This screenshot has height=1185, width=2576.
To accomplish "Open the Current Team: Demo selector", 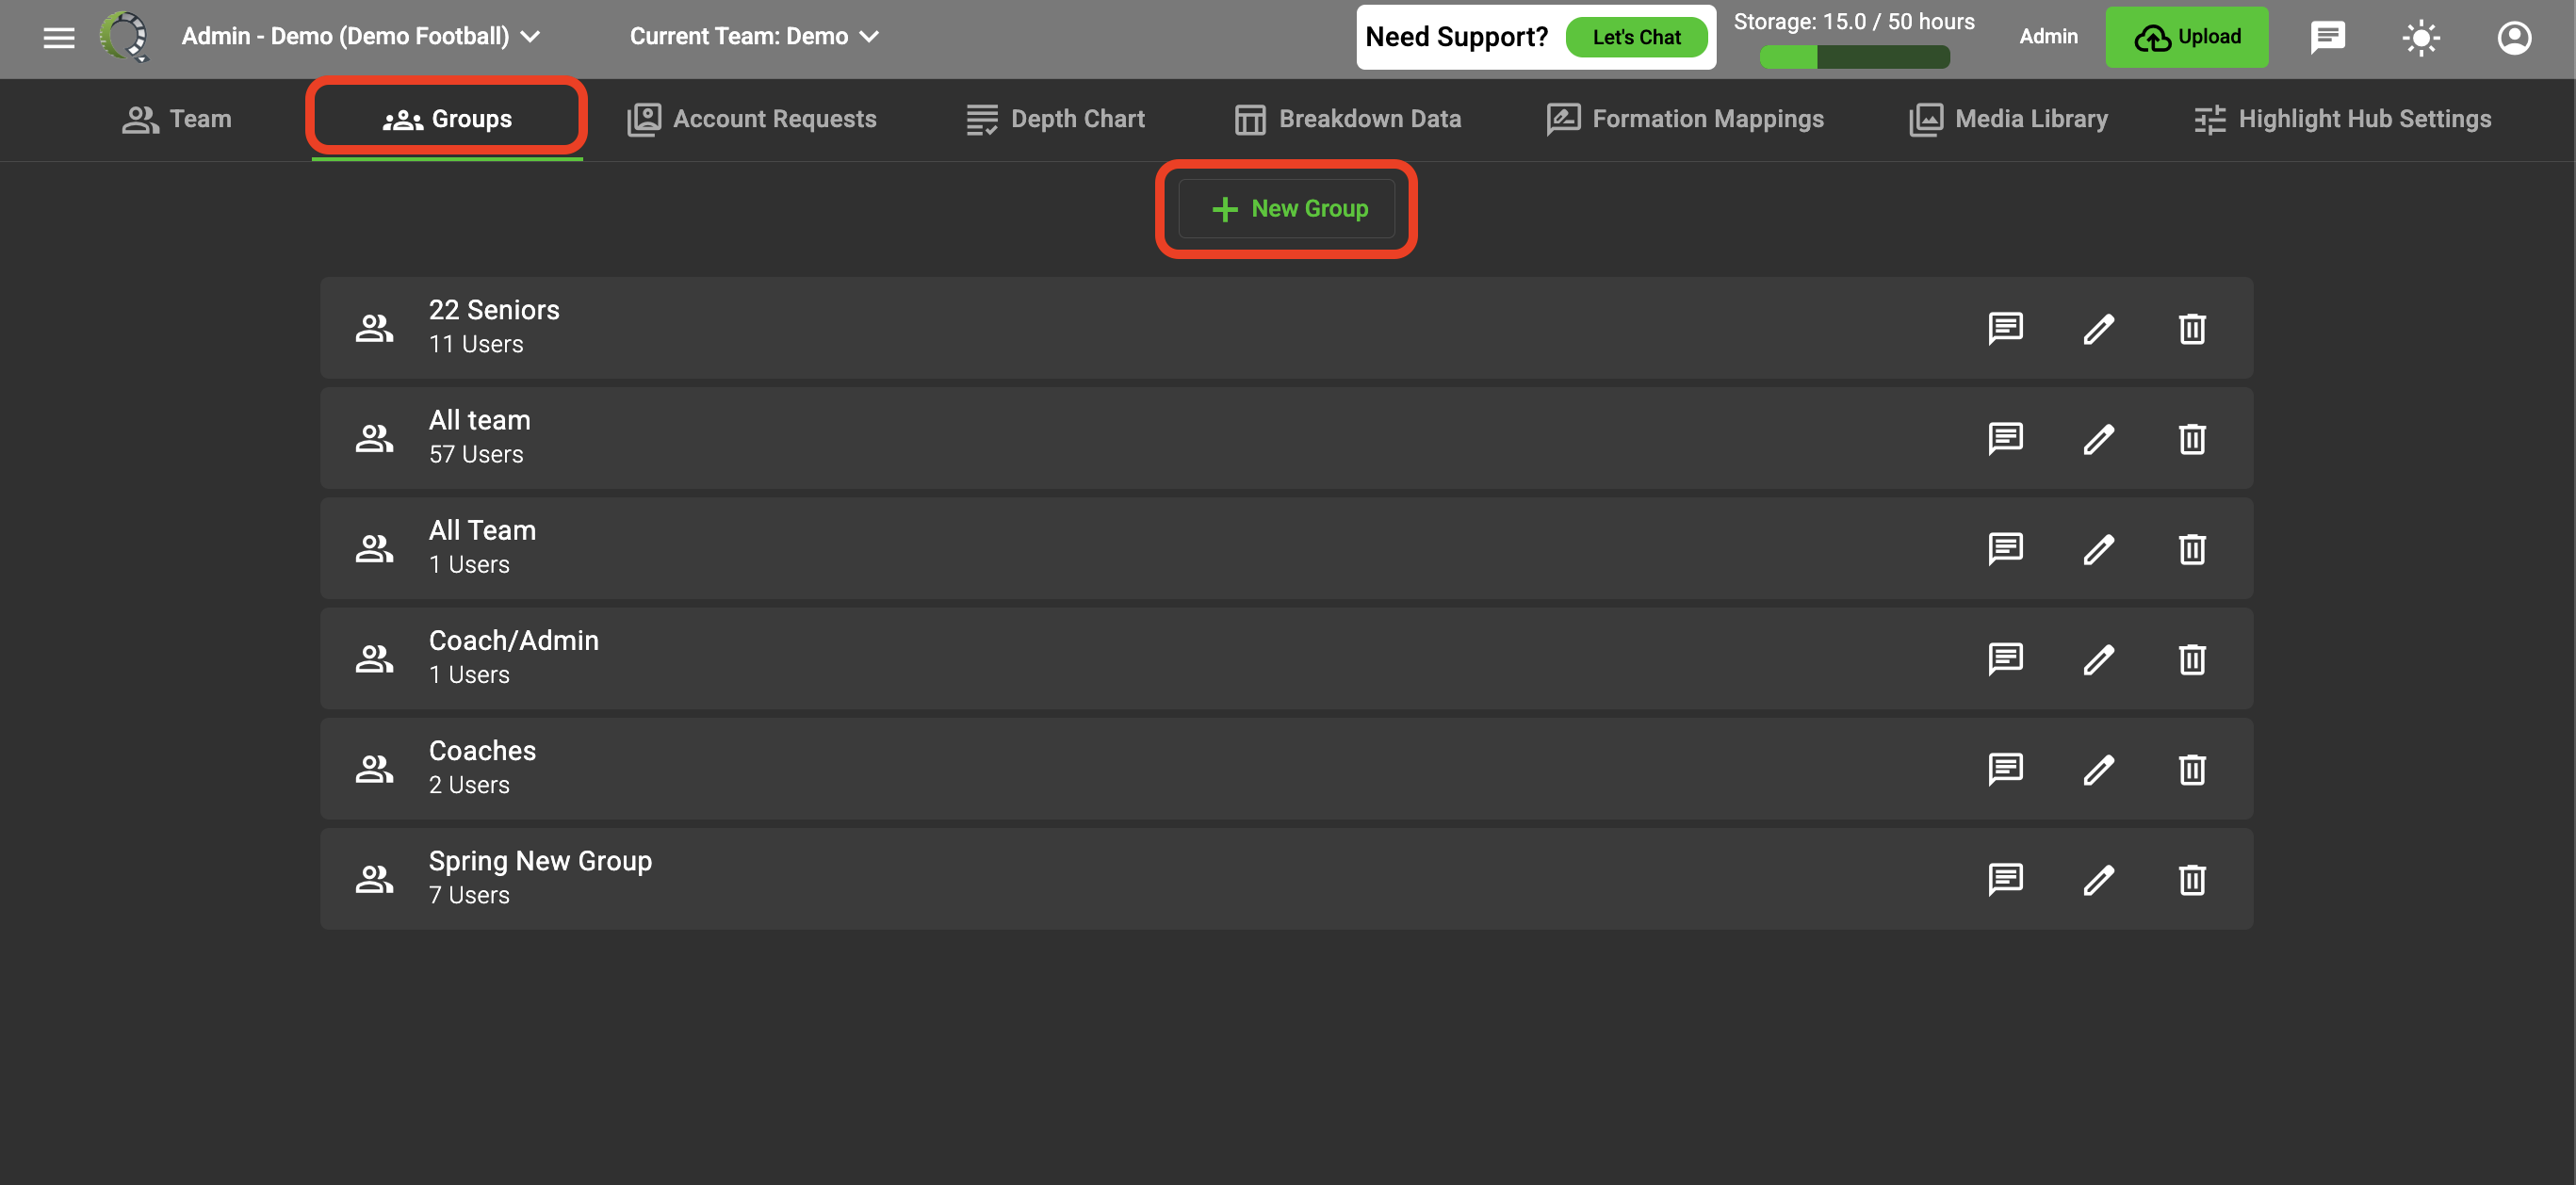I will click(755, 37).
